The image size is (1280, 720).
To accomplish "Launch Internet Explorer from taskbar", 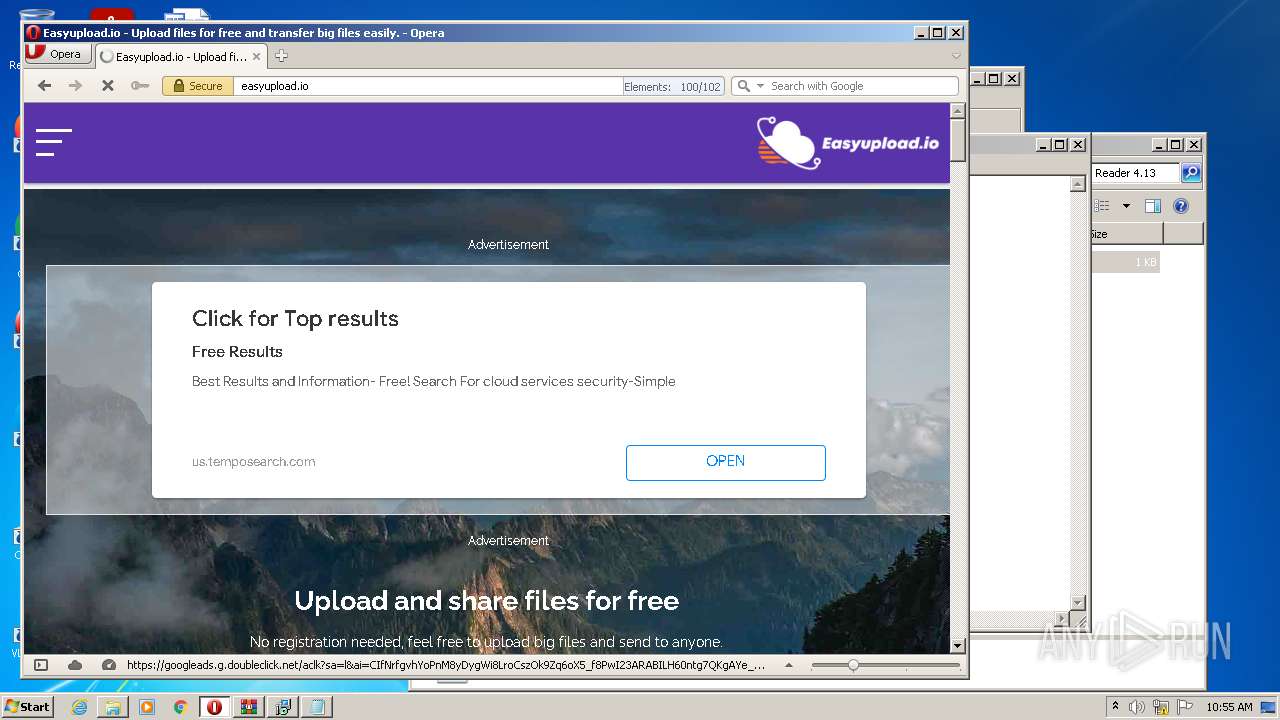I will [79, 707].
